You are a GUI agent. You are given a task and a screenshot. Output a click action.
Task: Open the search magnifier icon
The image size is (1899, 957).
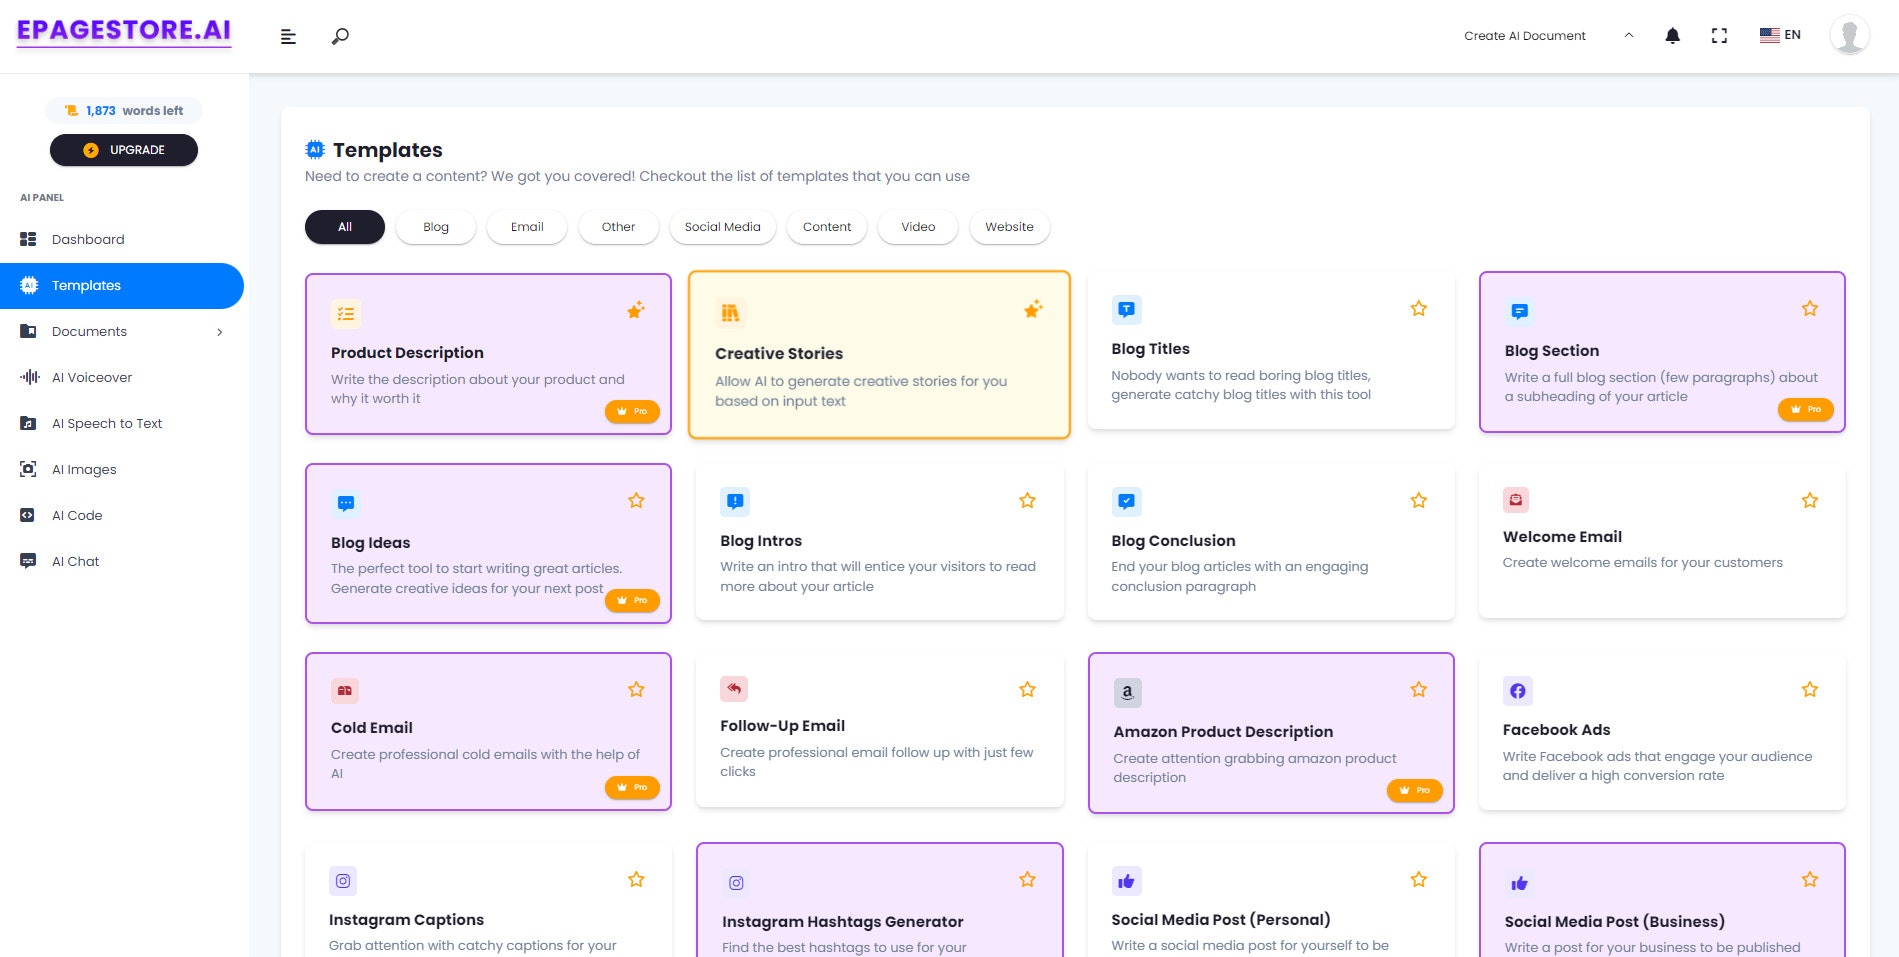(340, 37)
